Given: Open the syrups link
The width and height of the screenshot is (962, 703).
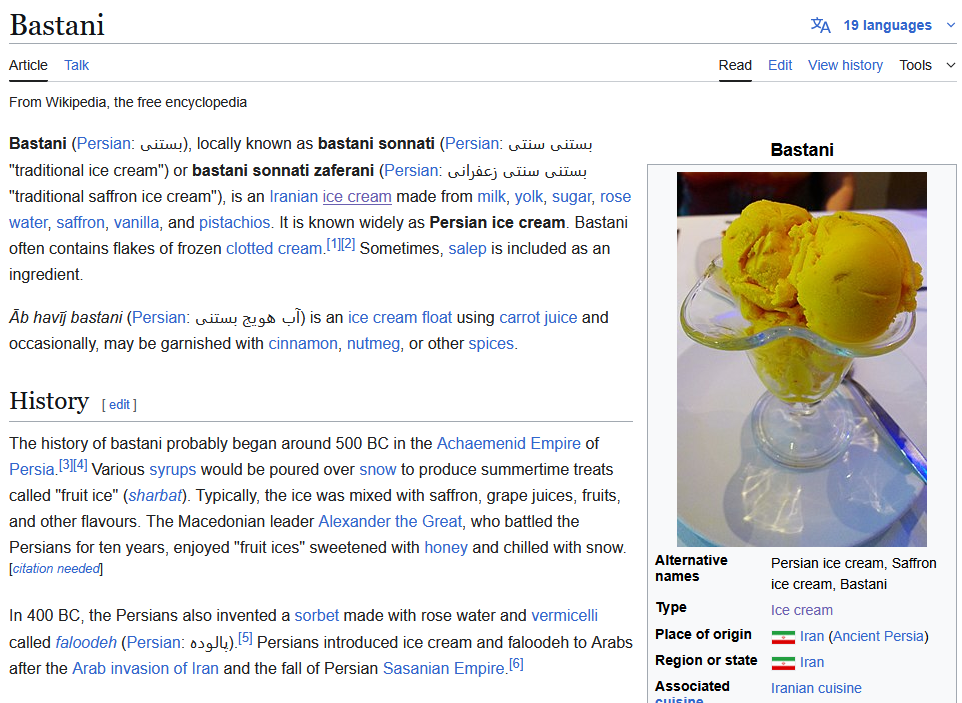Looking at the screenshot, I should 172,469.
